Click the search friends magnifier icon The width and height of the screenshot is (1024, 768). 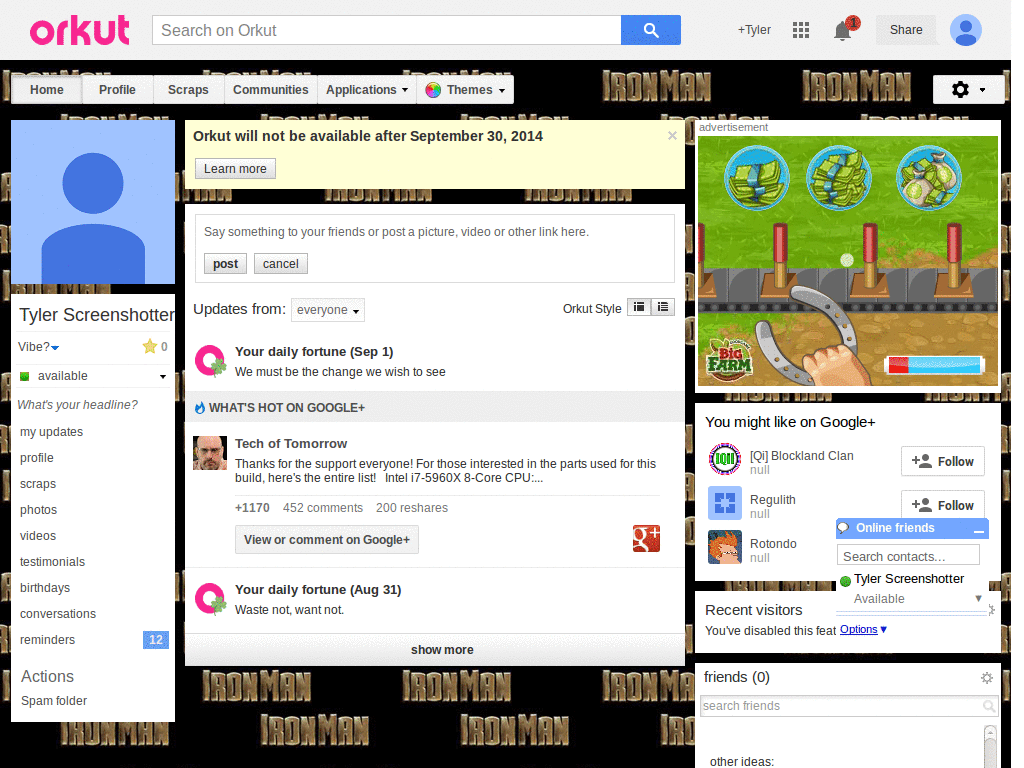point(989,706)
